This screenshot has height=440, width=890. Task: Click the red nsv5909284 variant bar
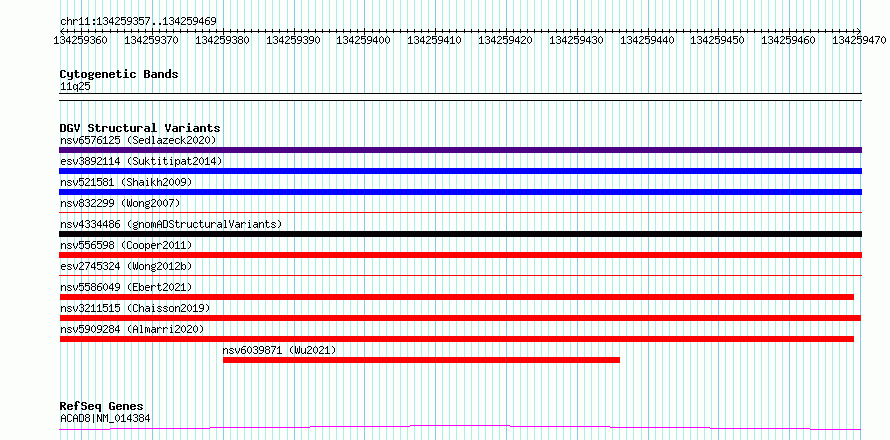[456, 339]
